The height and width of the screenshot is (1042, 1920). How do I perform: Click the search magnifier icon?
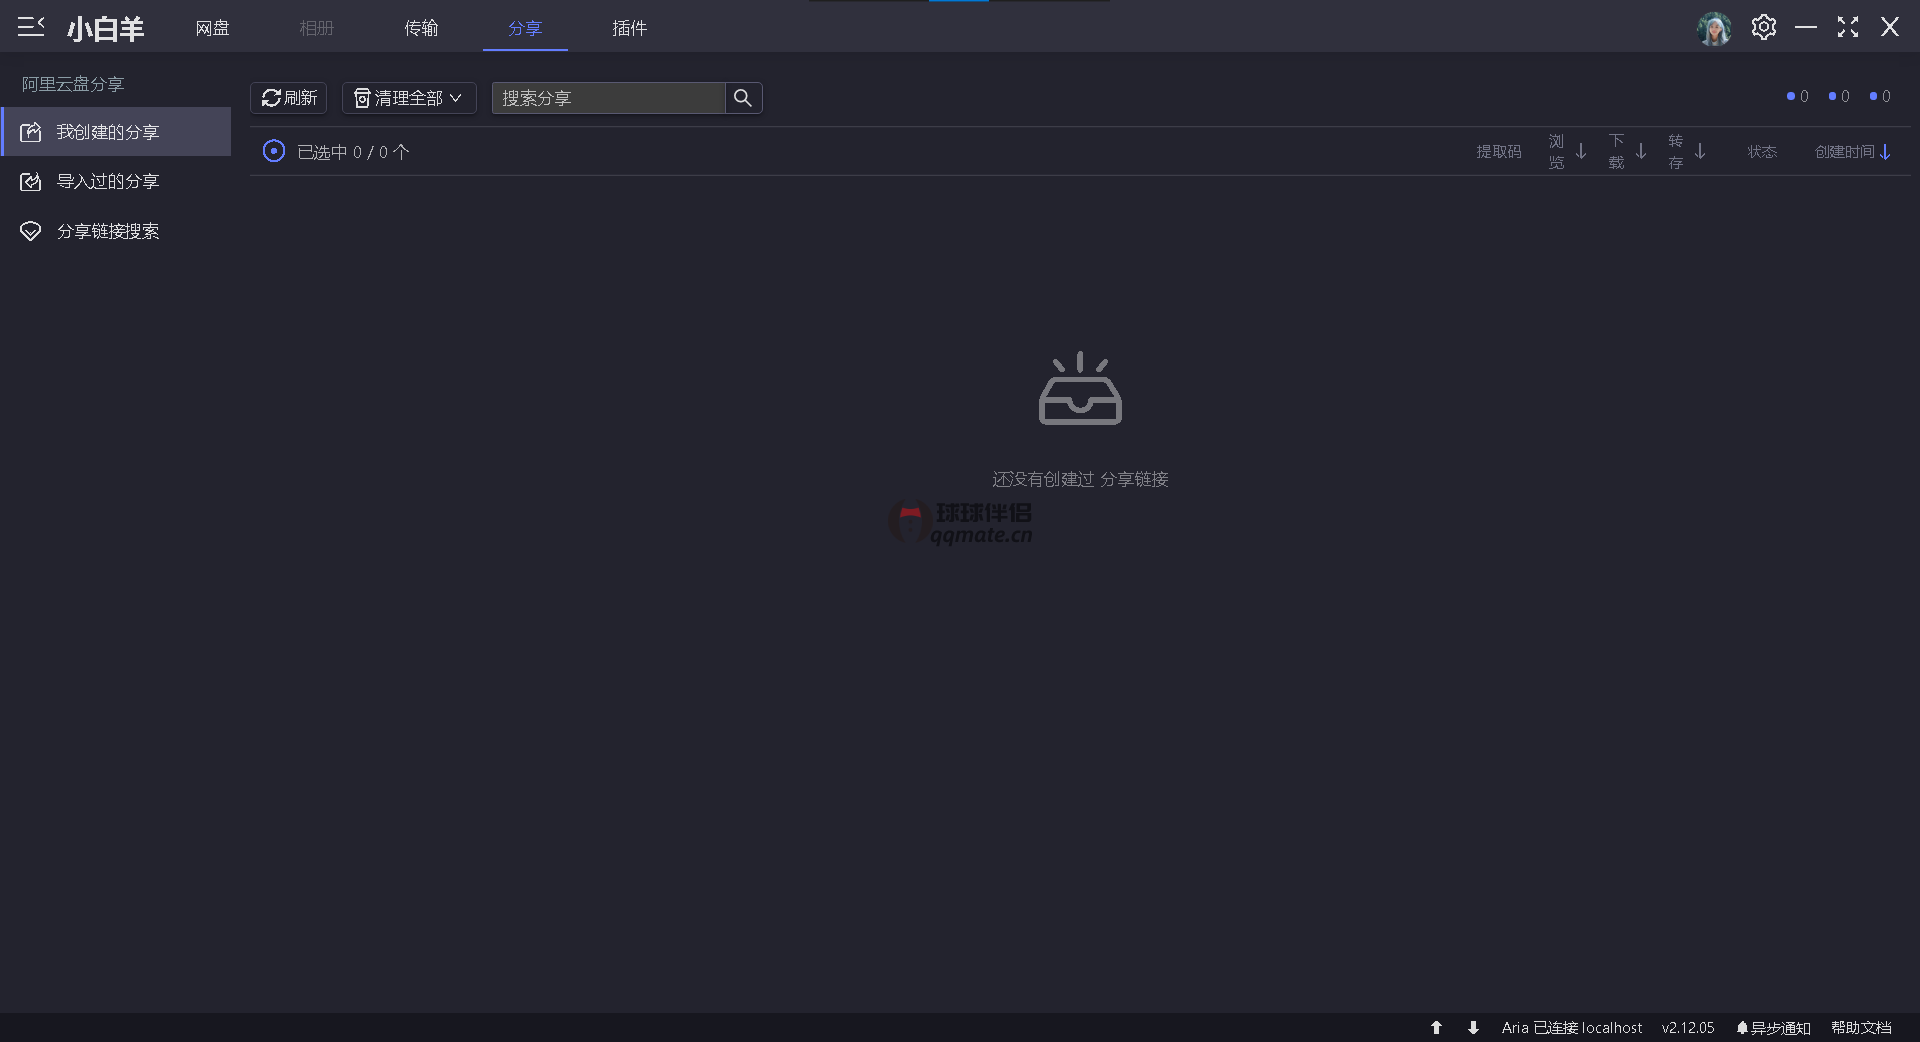pos(743,98)
